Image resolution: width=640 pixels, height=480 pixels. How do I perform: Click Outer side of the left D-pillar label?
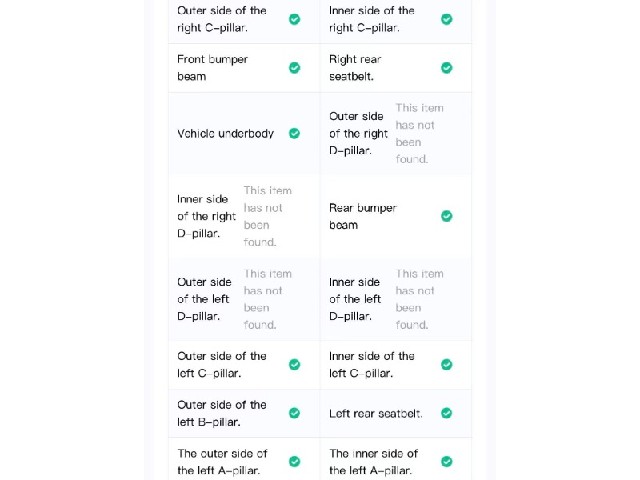[204, 299]
